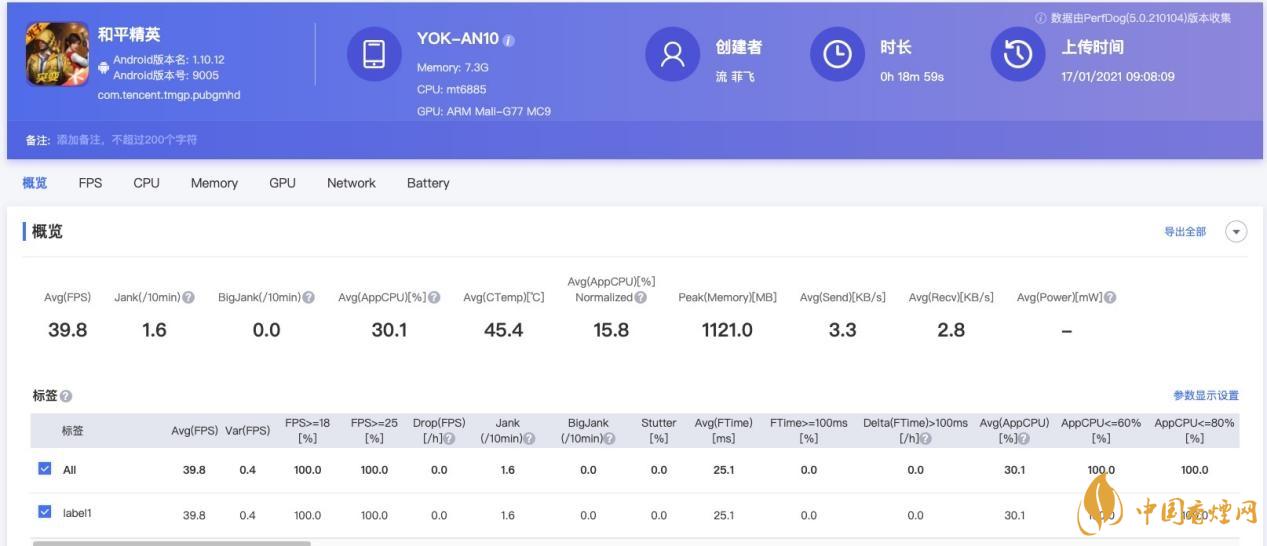This screenshot has width=1267, height=546.
Task: Open 参数显示设置 parameter display settings
Action: click(x=1206, y=396)
